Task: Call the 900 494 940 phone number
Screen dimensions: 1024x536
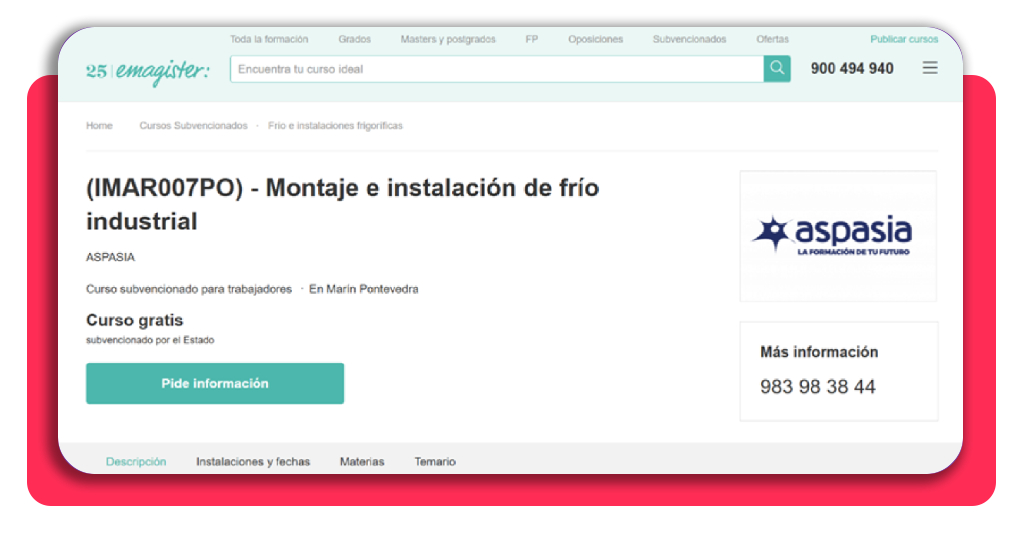Action: point(852,69)
